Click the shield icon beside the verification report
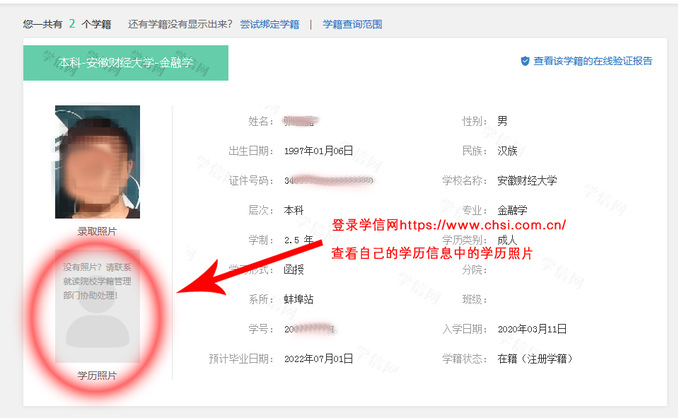 point(524,61)
